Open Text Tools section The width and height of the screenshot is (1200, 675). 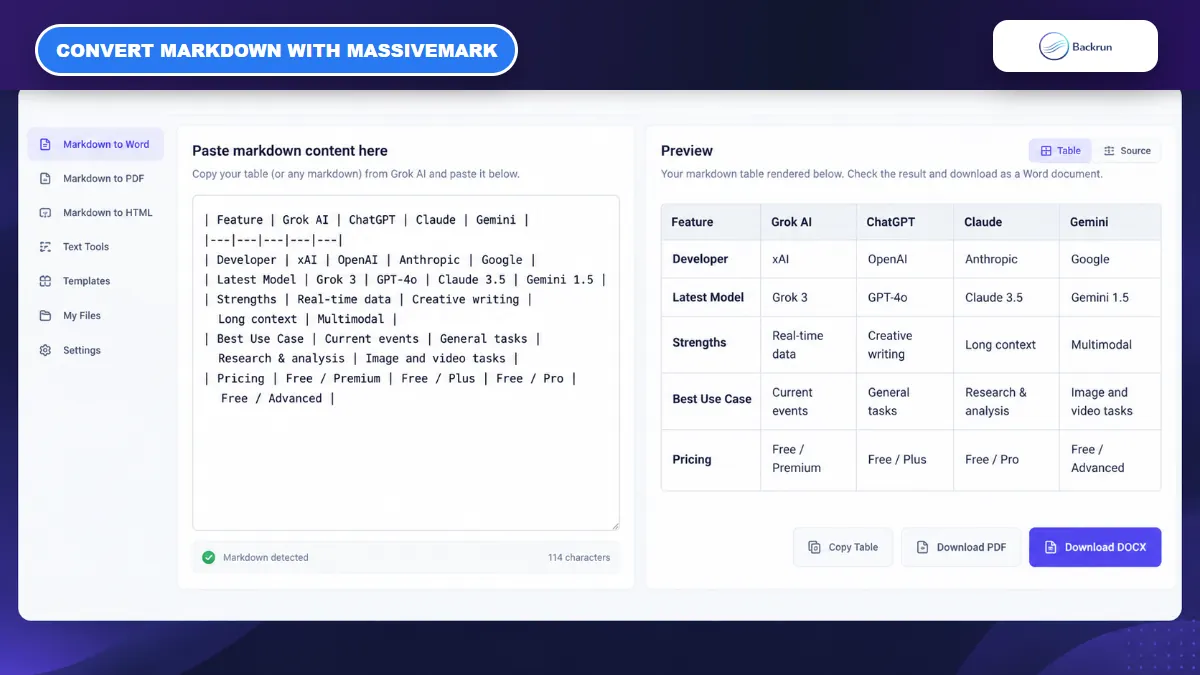[96, 247]
